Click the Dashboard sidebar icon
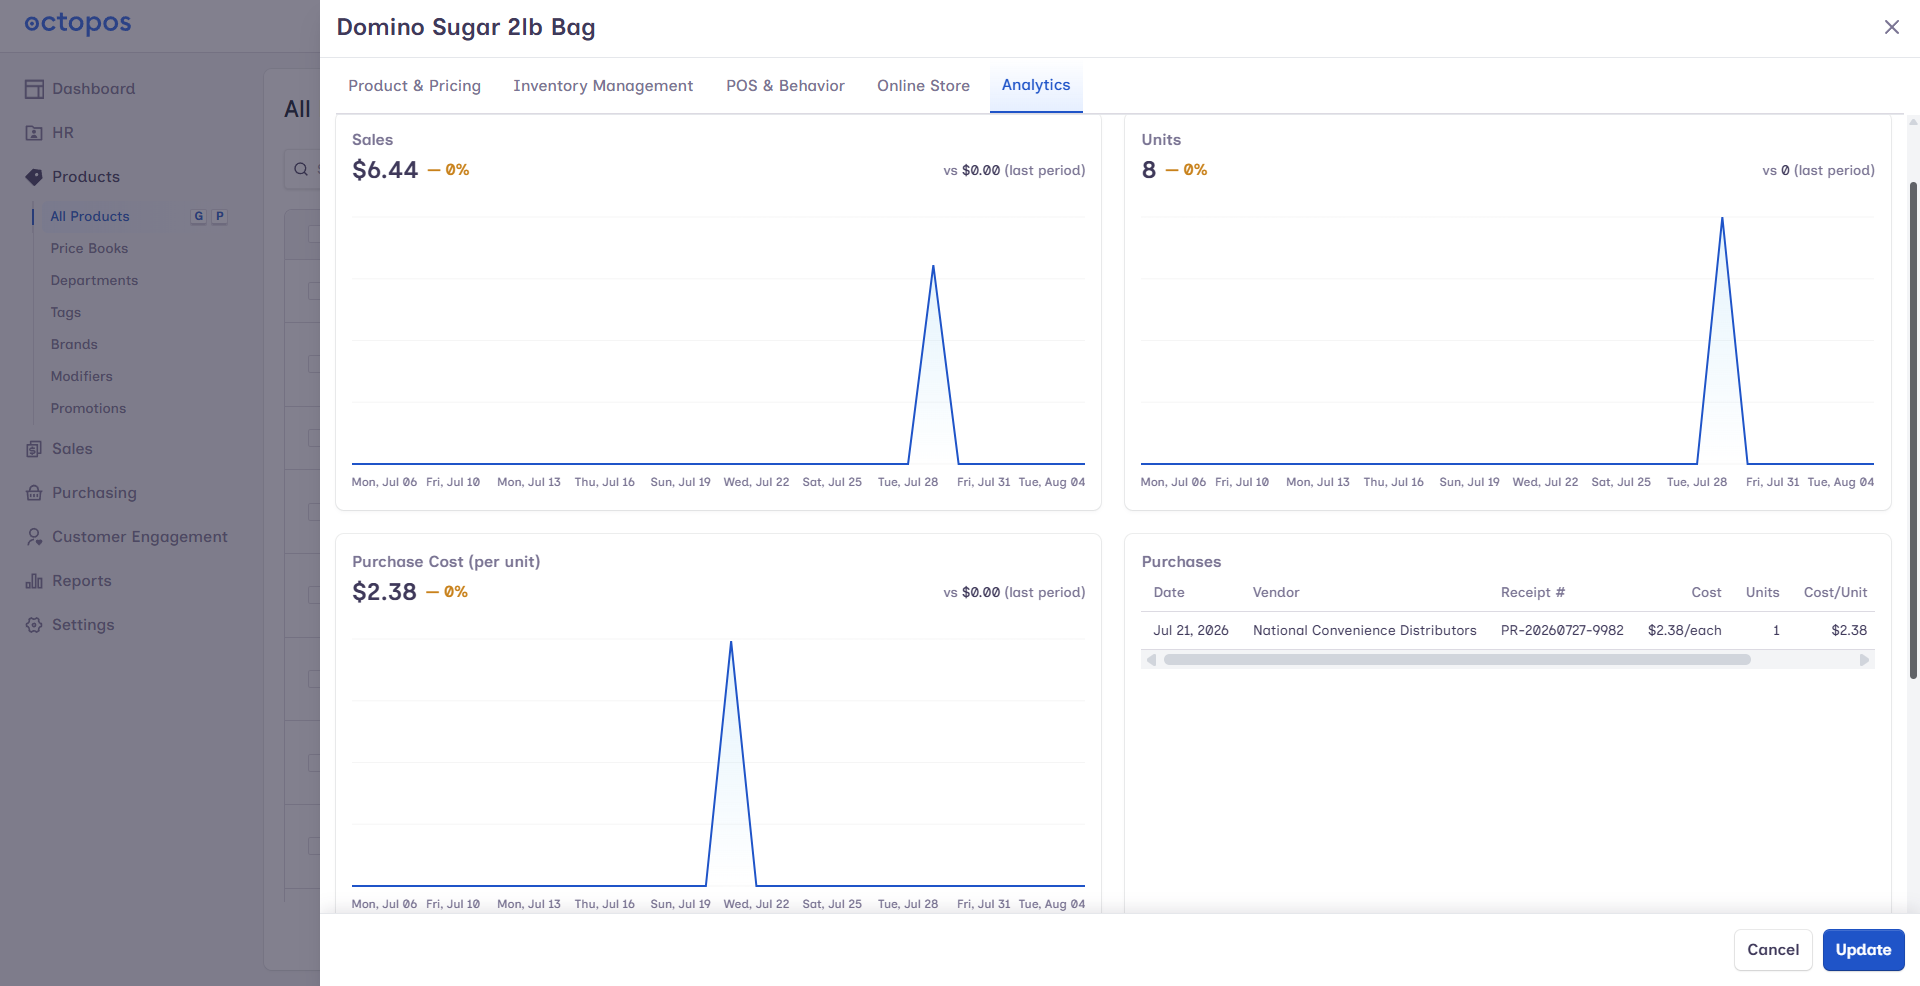1920x986 pixels. click(x=34, y=89)
